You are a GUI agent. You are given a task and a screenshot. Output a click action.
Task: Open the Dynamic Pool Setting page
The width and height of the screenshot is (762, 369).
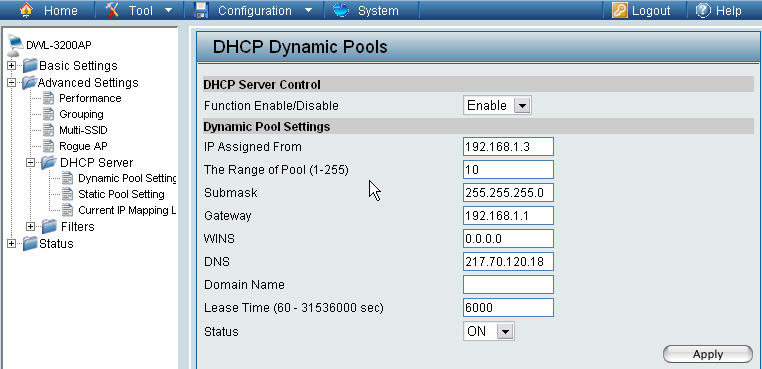click(x=127, y=178)
